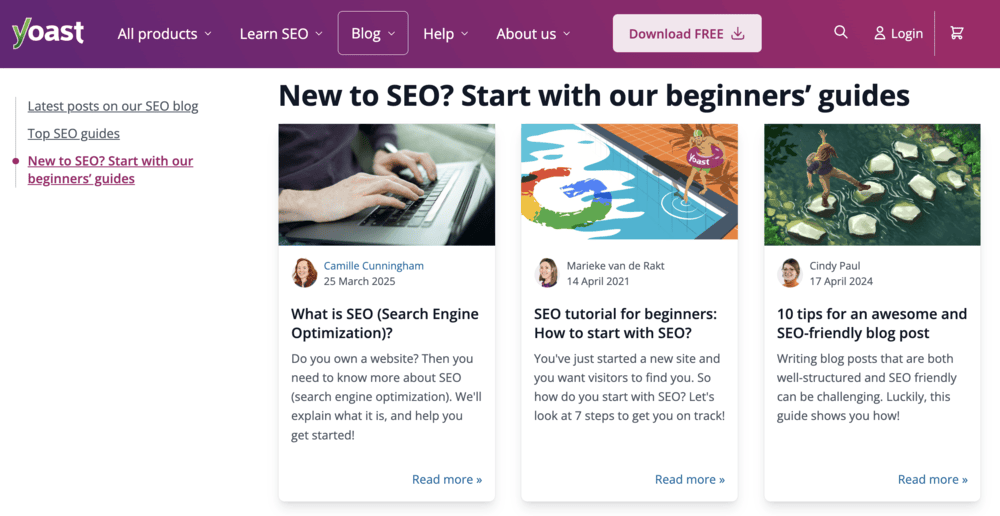Screen dimensions: 1000x516
Task: Open the Google pool illustration thumbnail
Action: click(x=629, y=184)
